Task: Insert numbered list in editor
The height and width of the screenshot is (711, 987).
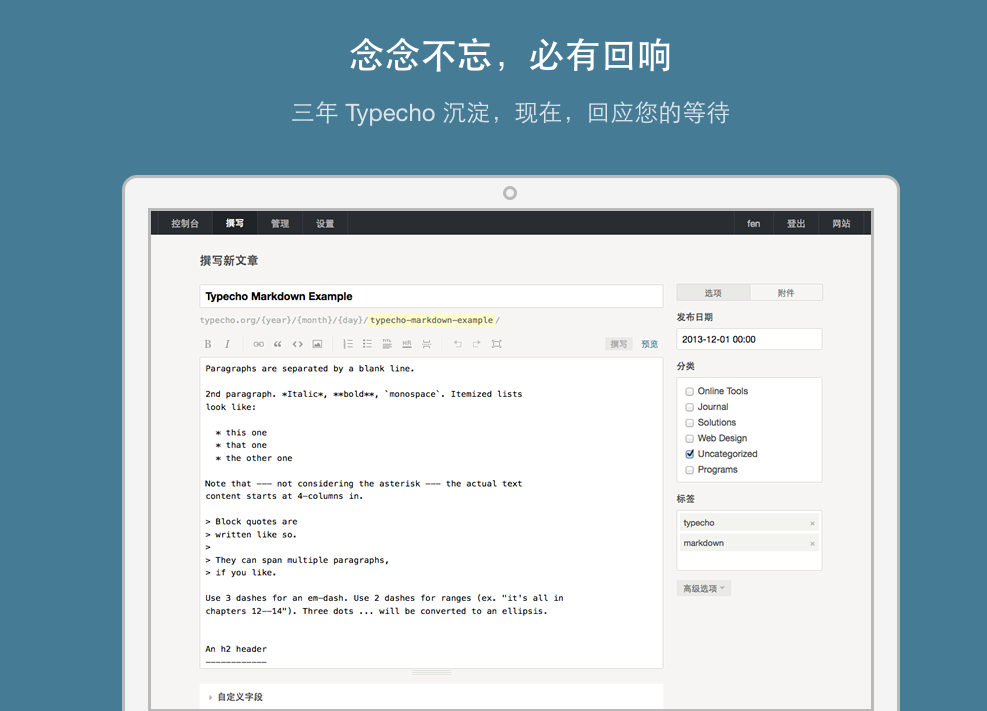Action: tap(347, 344)
